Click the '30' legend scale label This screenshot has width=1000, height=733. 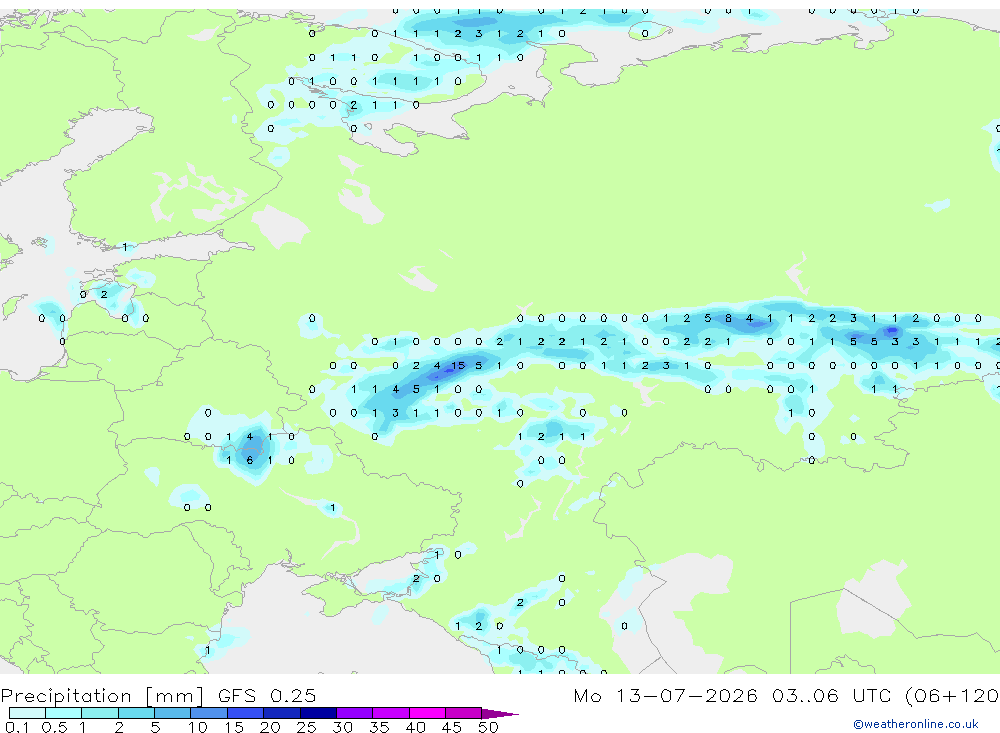coord(342,727)
